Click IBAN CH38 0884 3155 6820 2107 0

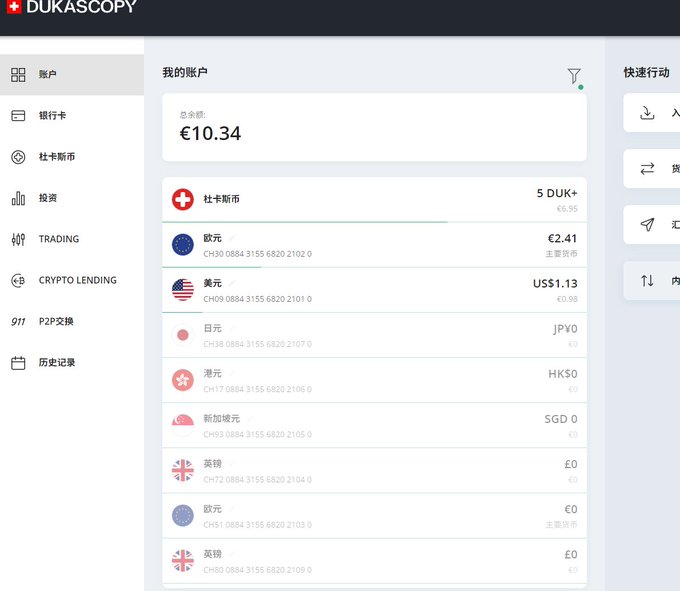[258, 344]
